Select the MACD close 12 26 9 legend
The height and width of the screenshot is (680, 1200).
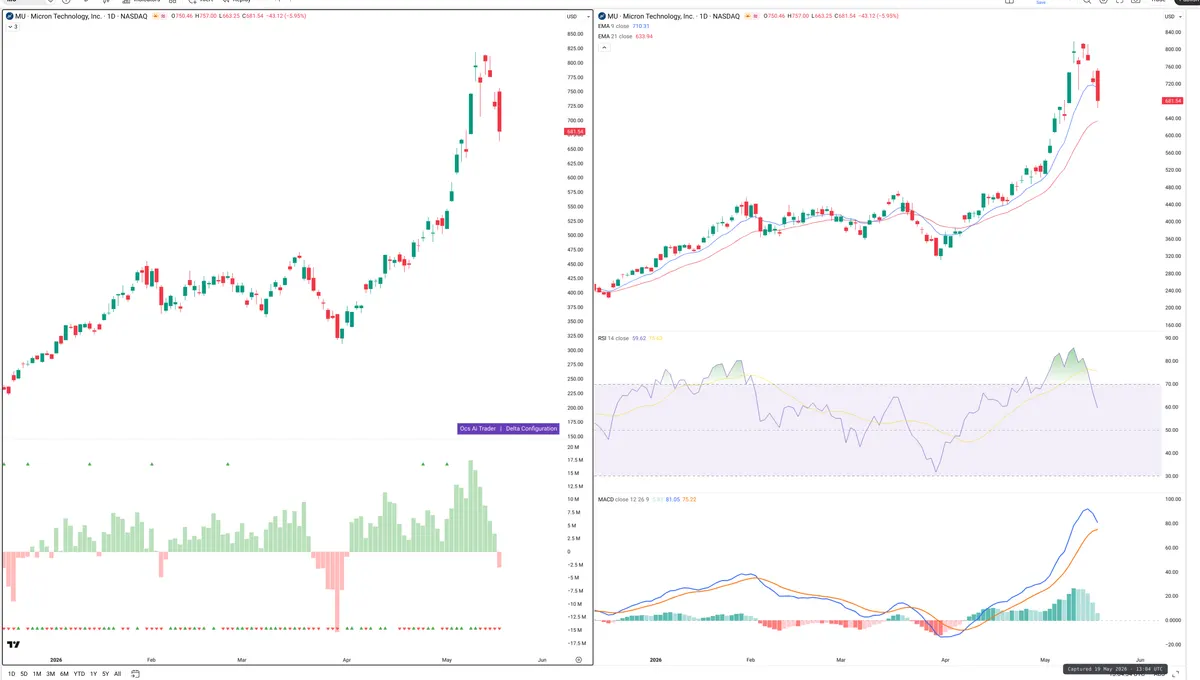(624, 498)
